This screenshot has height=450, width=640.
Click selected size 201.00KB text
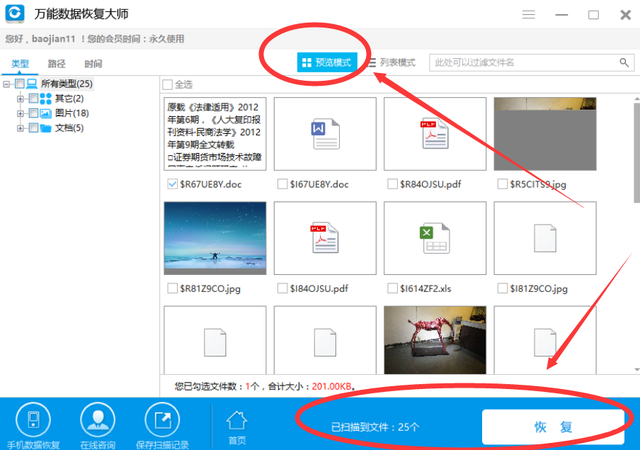click(x=331, y=386)
